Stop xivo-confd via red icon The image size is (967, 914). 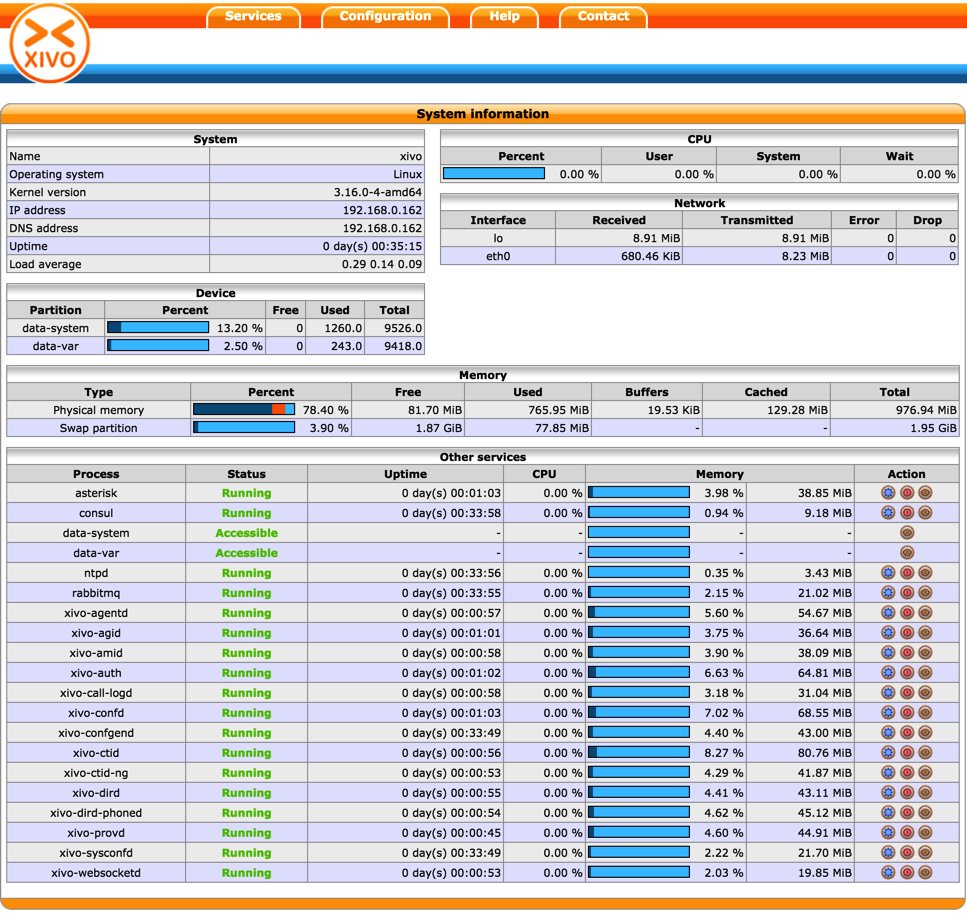(907, 712)
